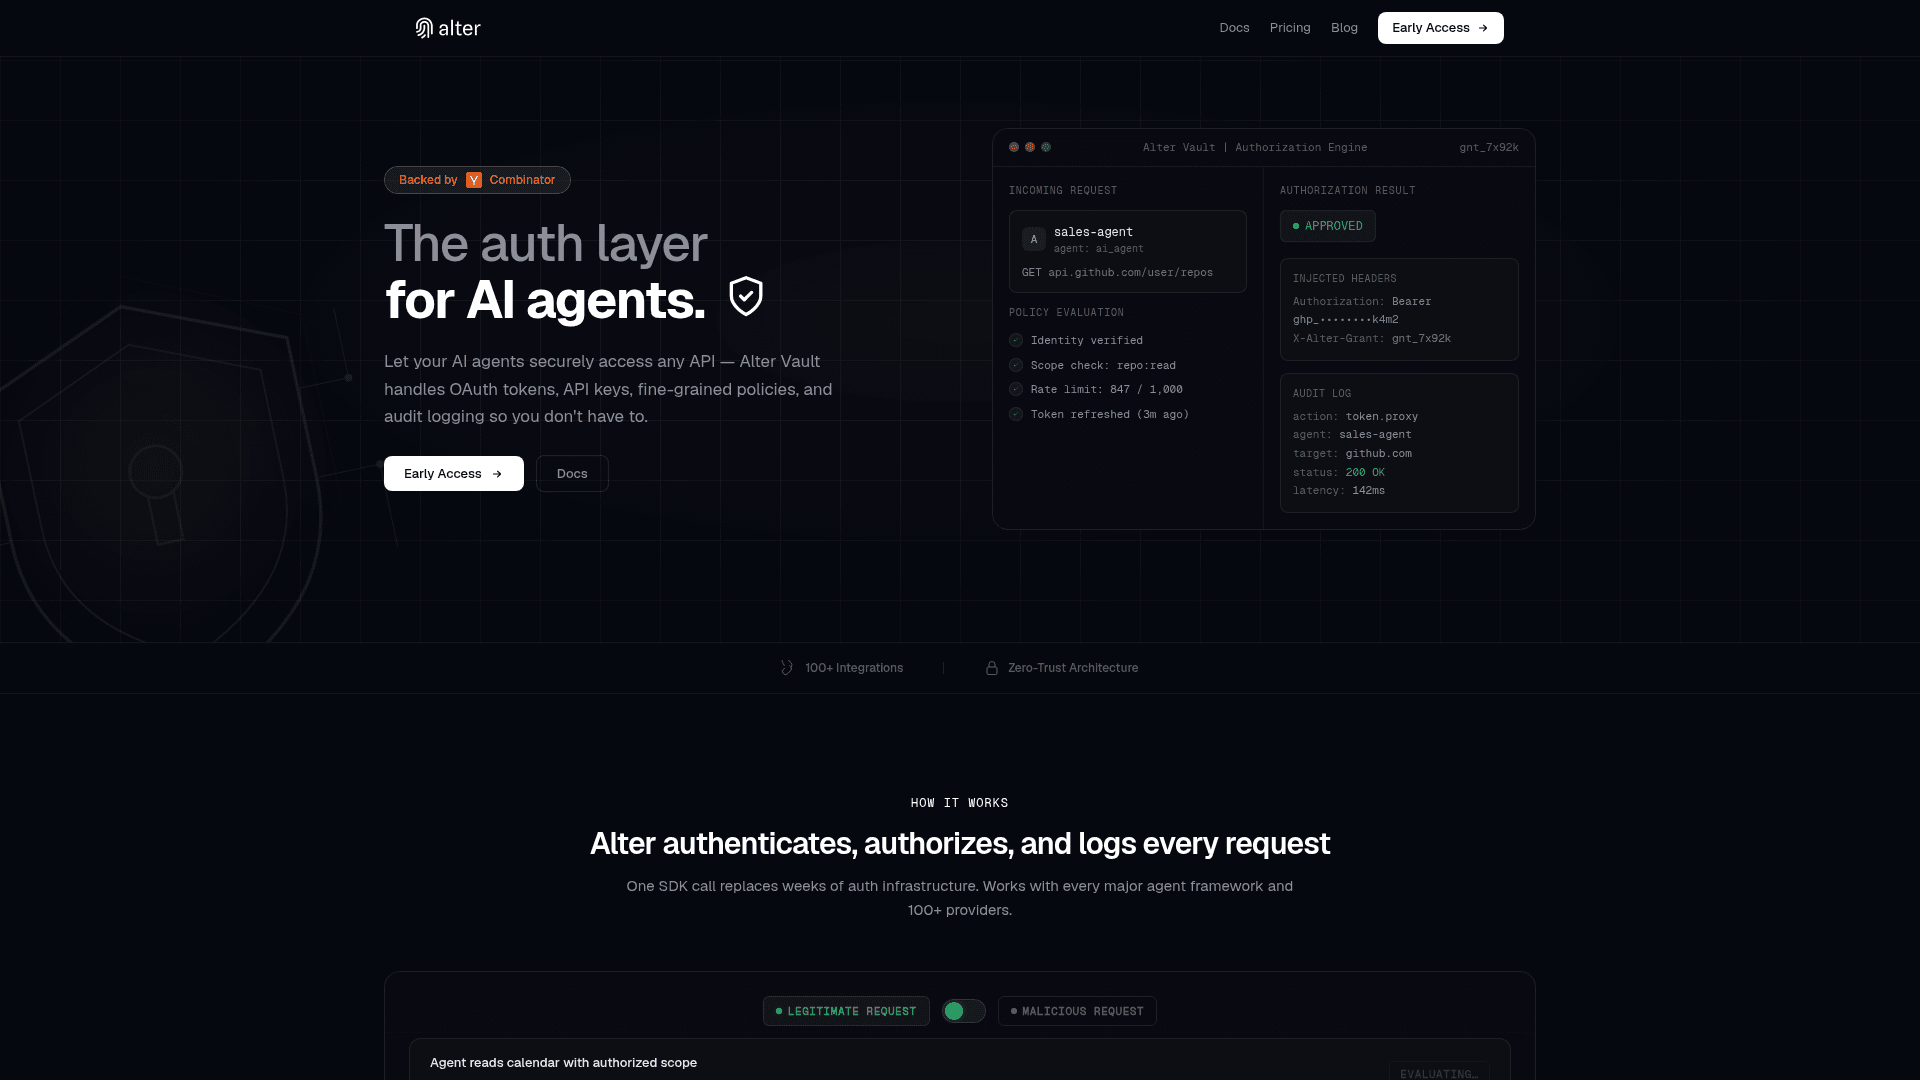
Task: Click the shield checkmark icon beside headline
Action: [746, 296]
